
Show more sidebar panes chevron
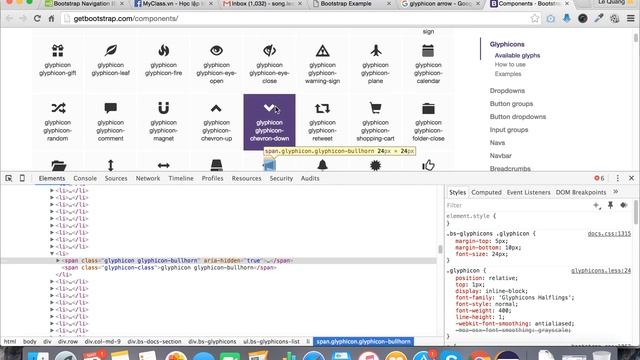[x=616, y=192]
